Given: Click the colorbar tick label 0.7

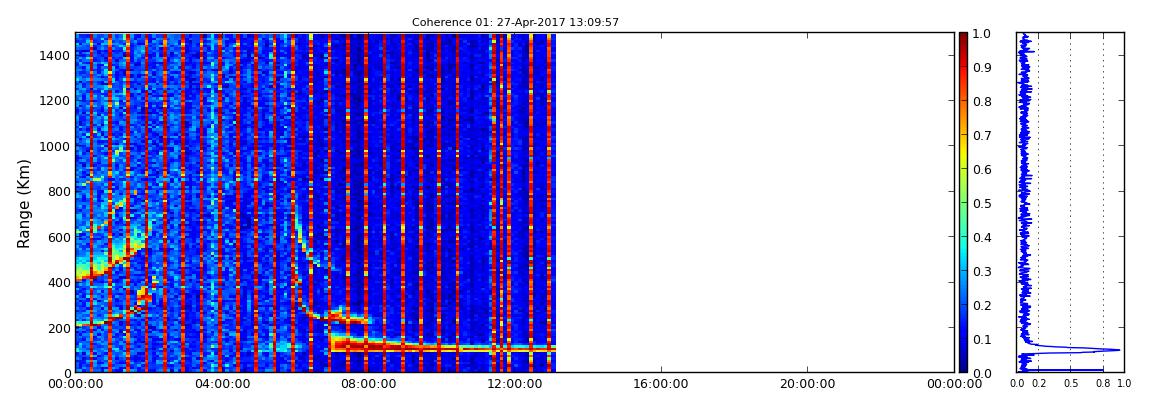Looking at the screenshot, I should 983,136.
